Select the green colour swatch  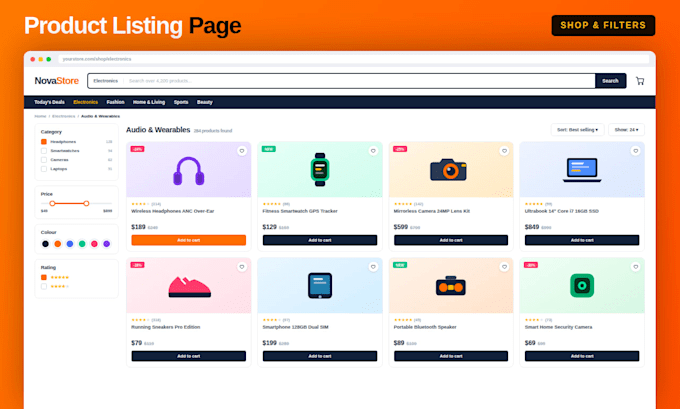point(82,244)
